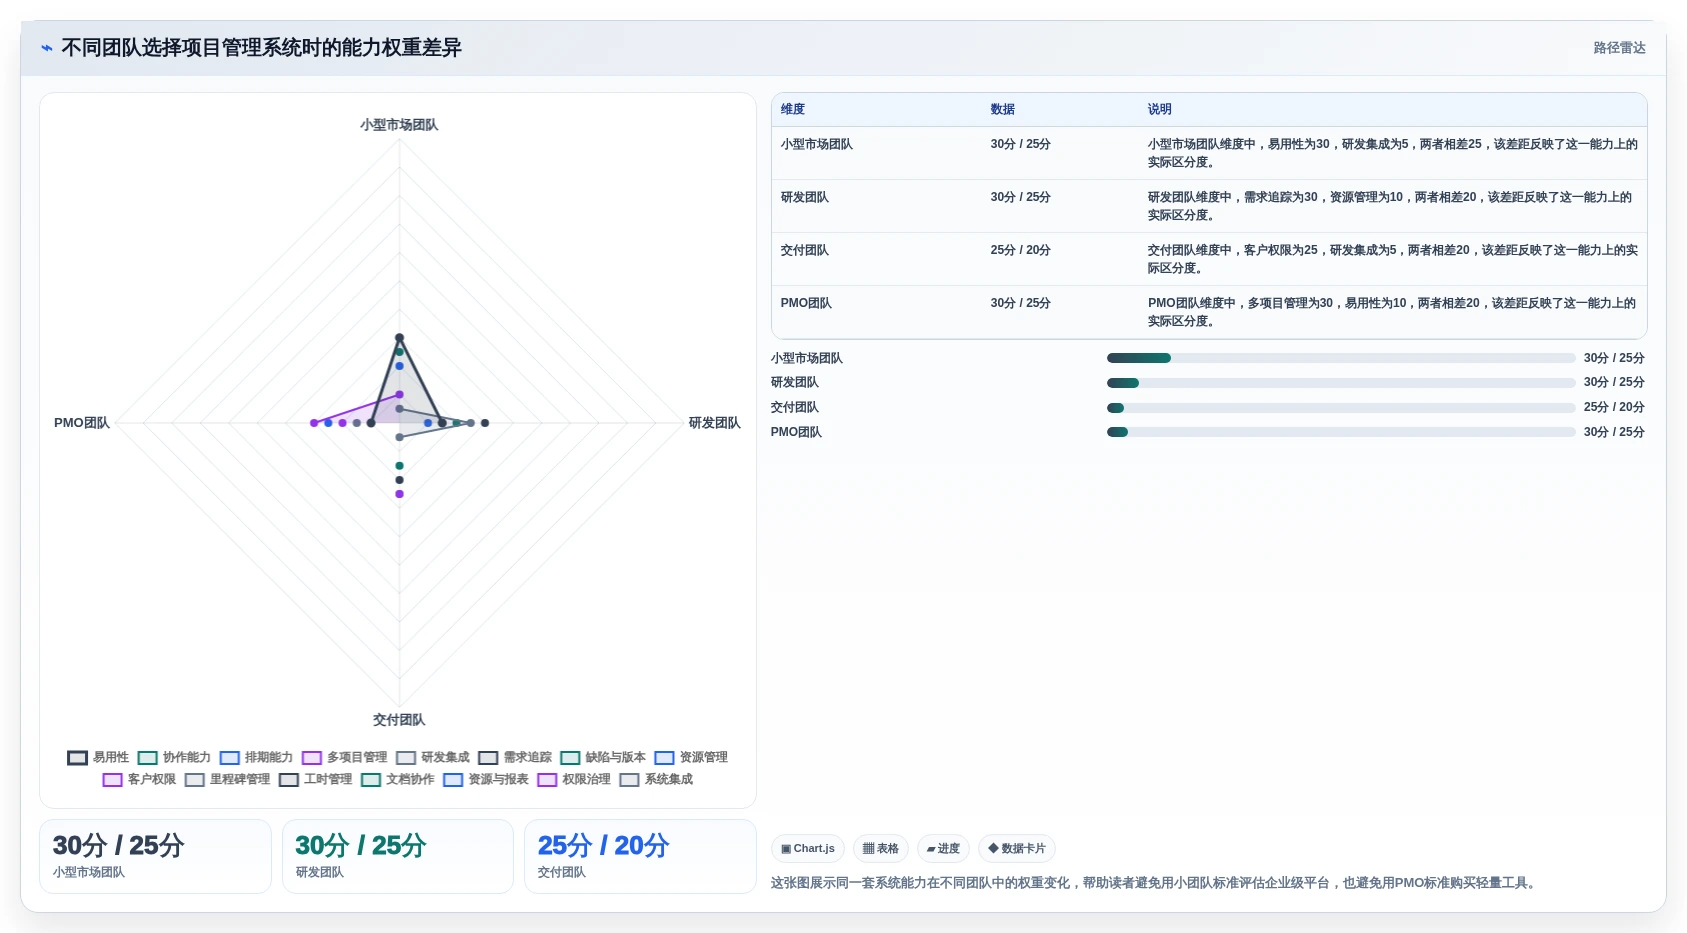Show or hide the 缺陷与版本 series
The image size is (1687, 933).
click(602, 757)
